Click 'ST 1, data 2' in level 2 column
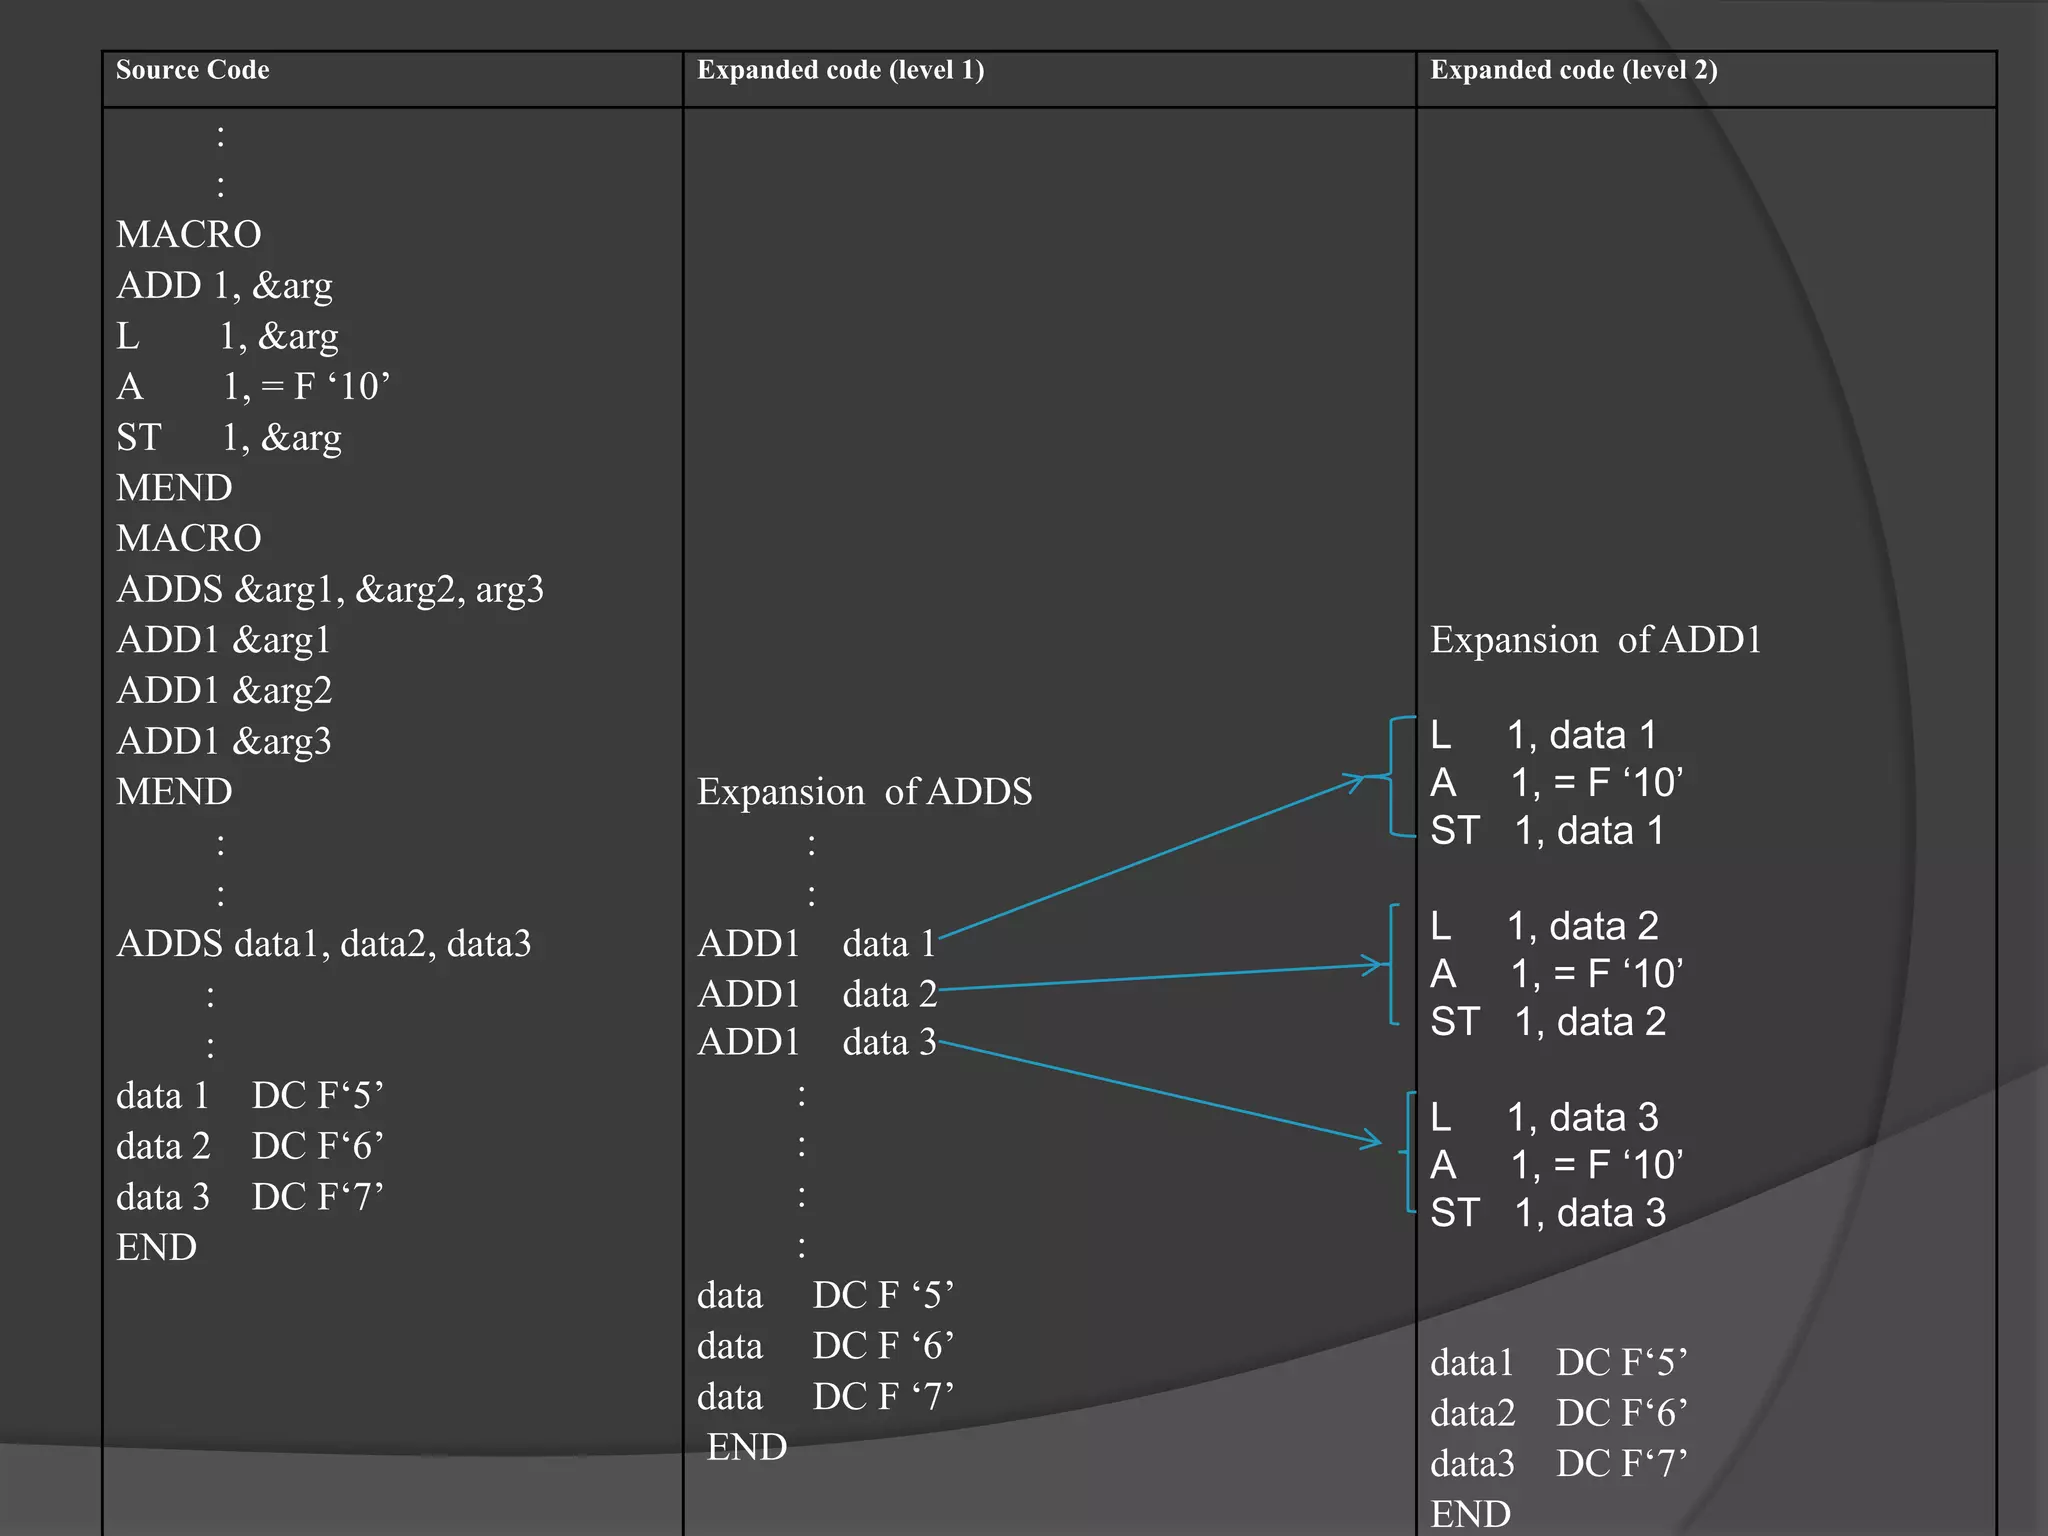Viewport: 2048px width, 1536px height. click(1547, 1022)
